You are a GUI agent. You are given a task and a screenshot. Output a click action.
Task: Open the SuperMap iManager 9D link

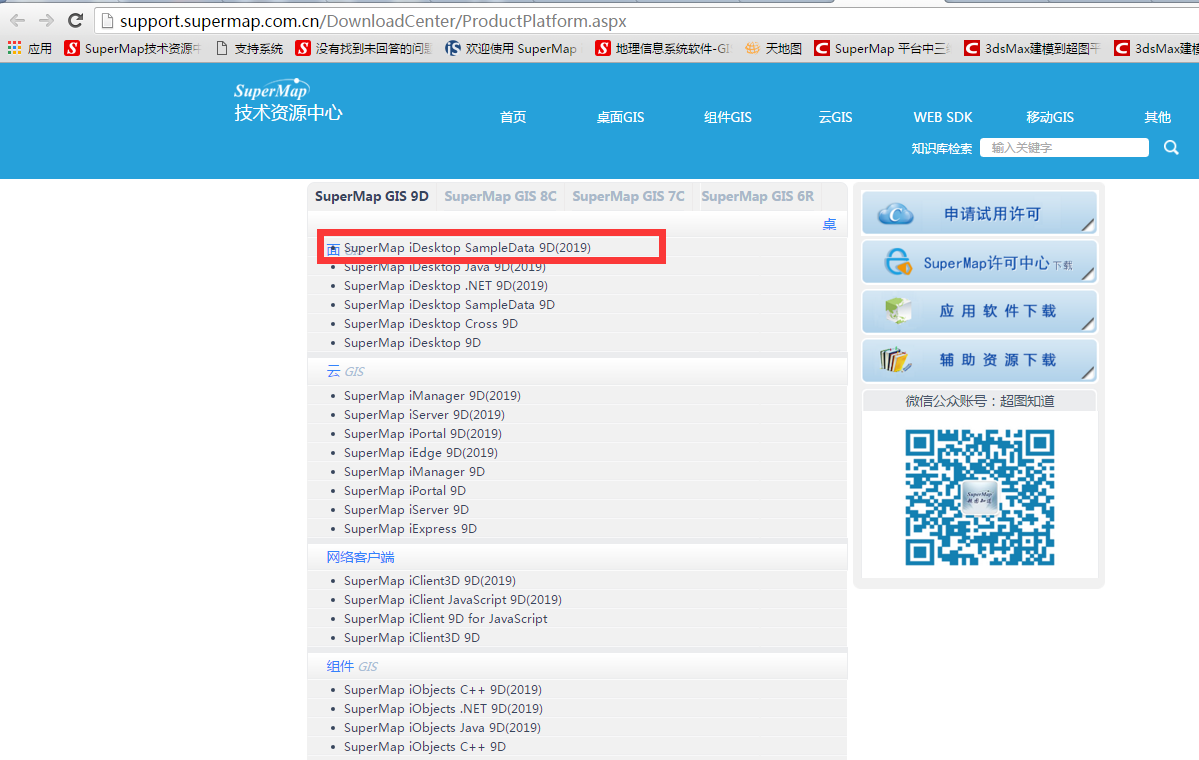(x=414, y=472)
